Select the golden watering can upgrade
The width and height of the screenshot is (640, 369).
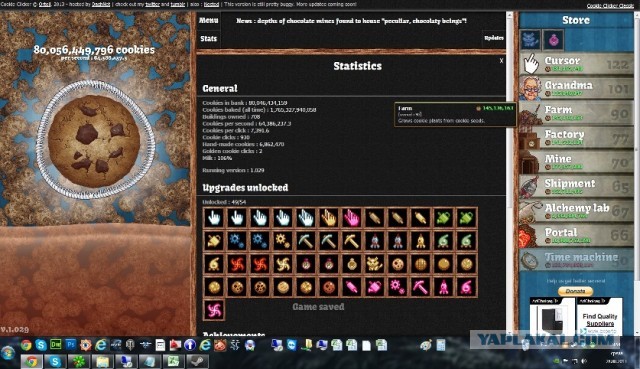coord(214,241)
